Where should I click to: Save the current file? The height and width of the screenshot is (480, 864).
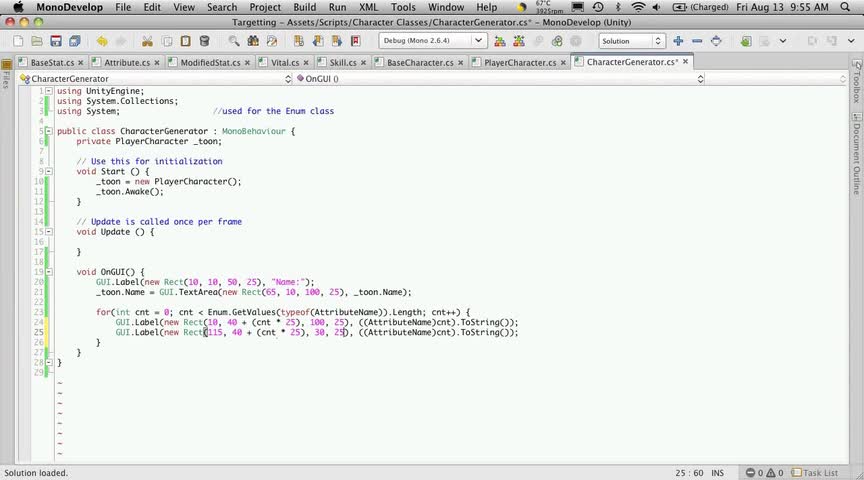pos(56,41)
